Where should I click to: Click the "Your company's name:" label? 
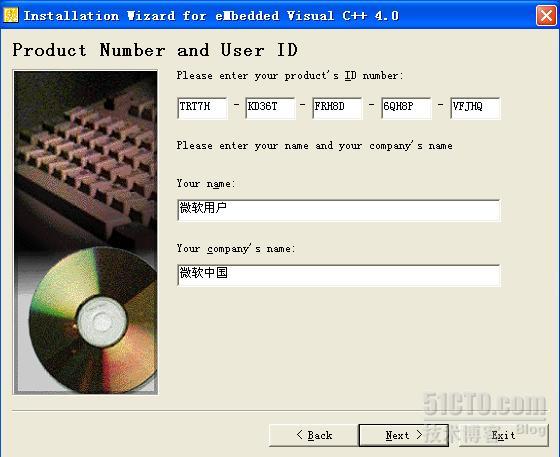(236, 248)
